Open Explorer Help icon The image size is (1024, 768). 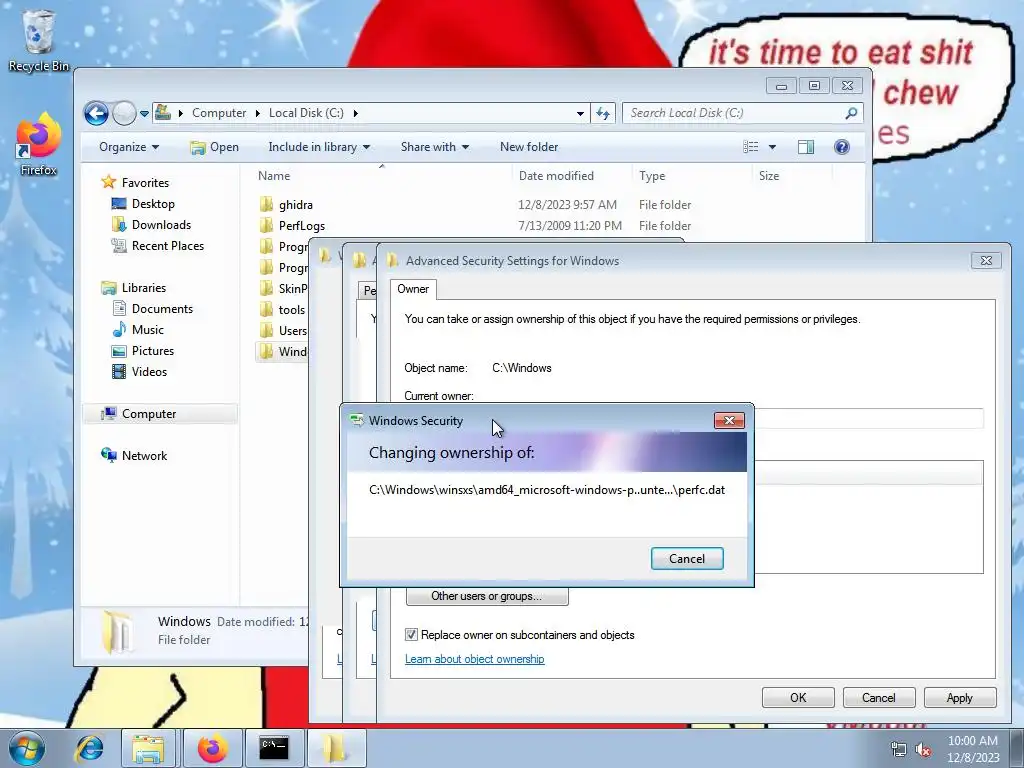842,147
